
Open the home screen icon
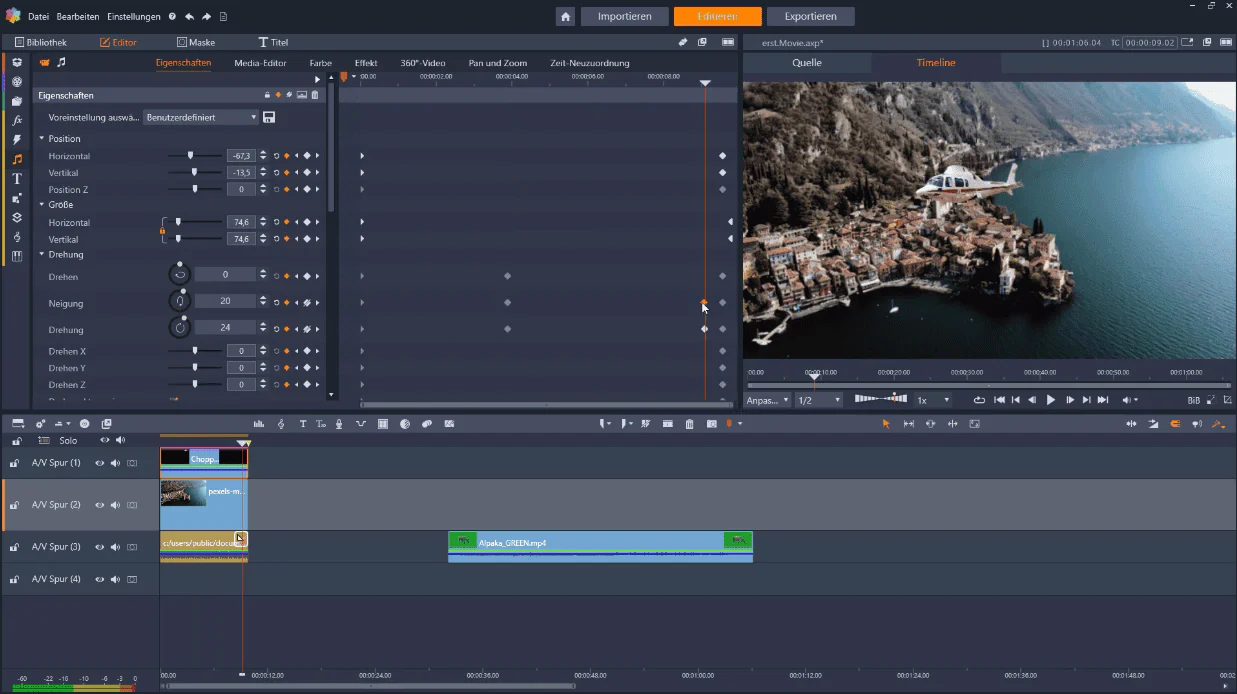[x=566, y=16]
